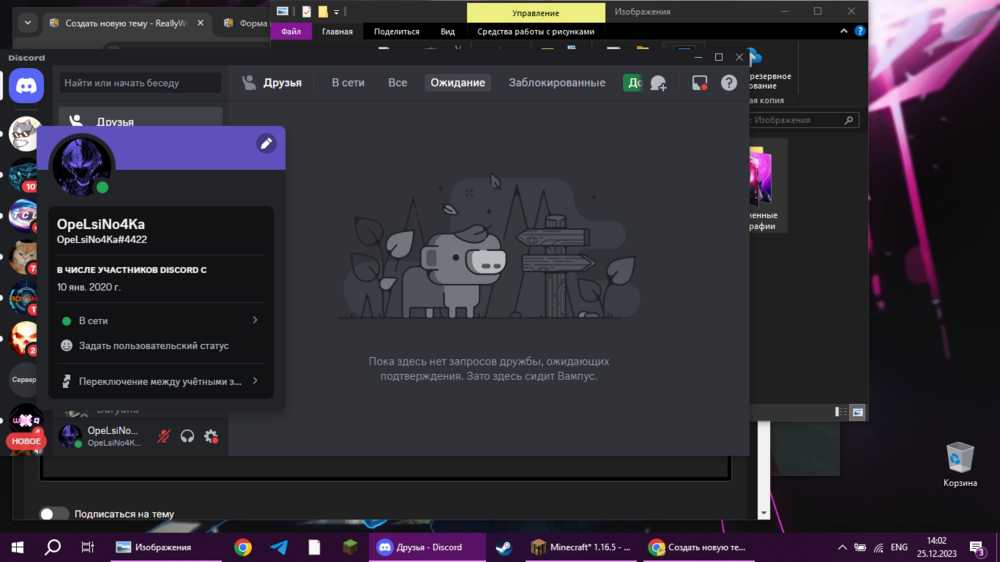Open 'Главная' ribbon tab in Explorer
Screen dimensions: 1000x562
[337, 31]
